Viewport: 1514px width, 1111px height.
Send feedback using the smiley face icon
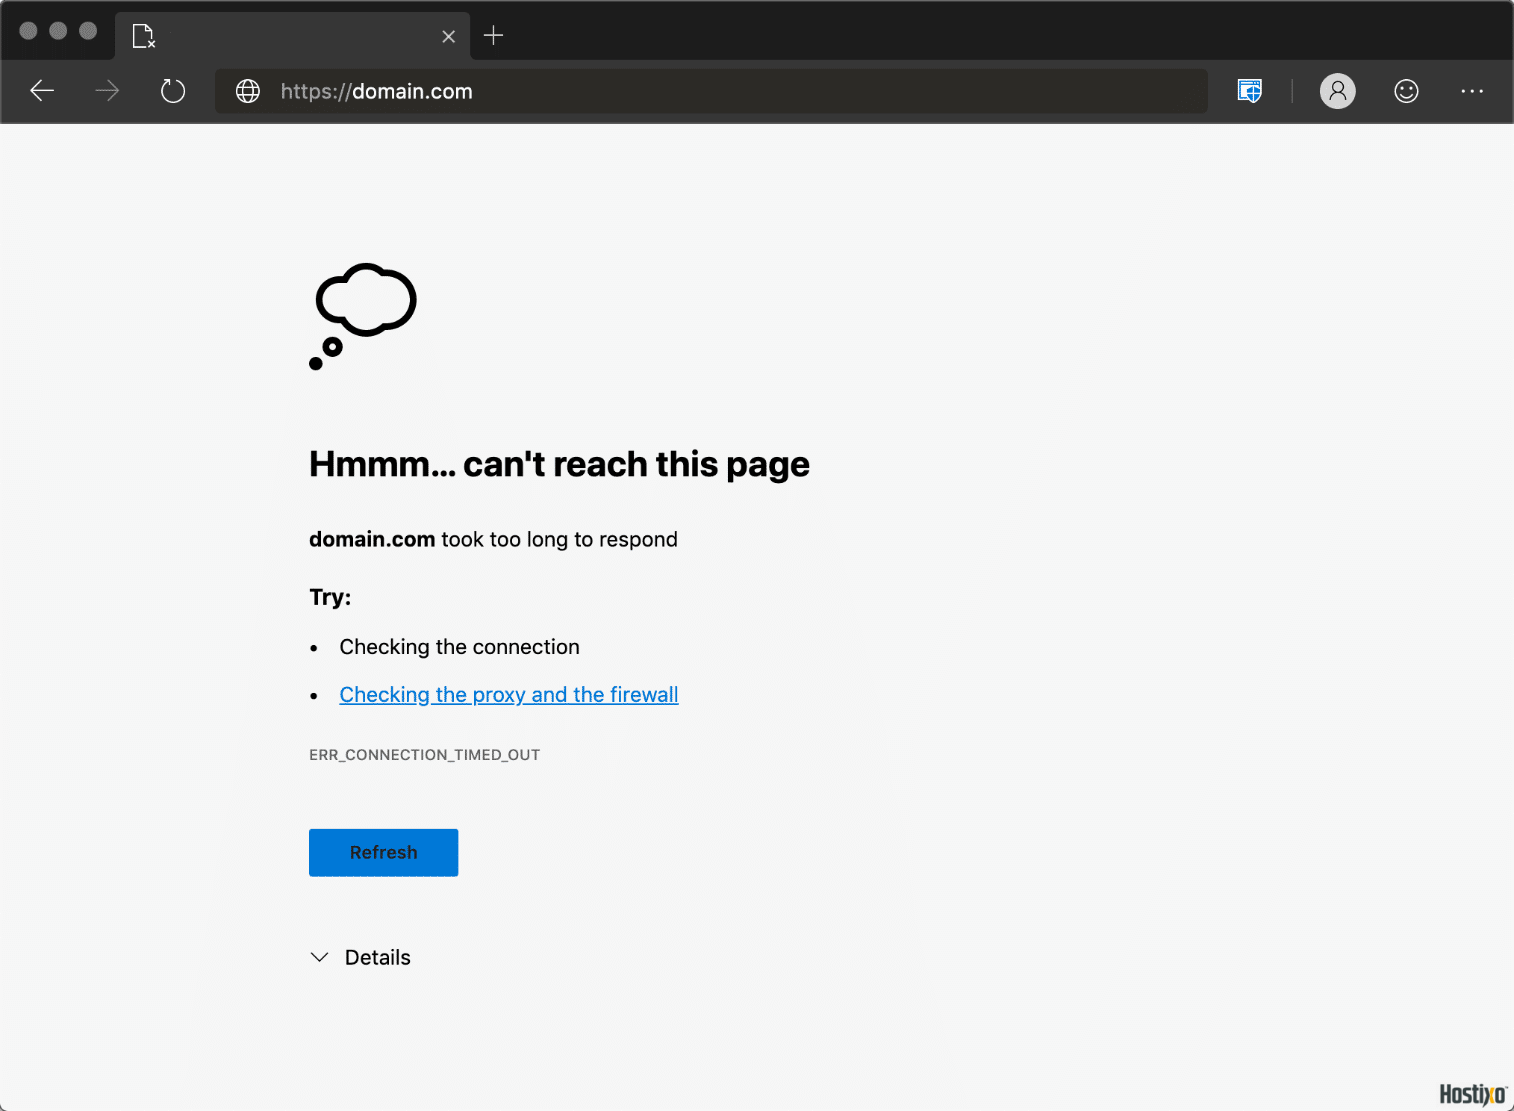click(x=1406, y=91)
